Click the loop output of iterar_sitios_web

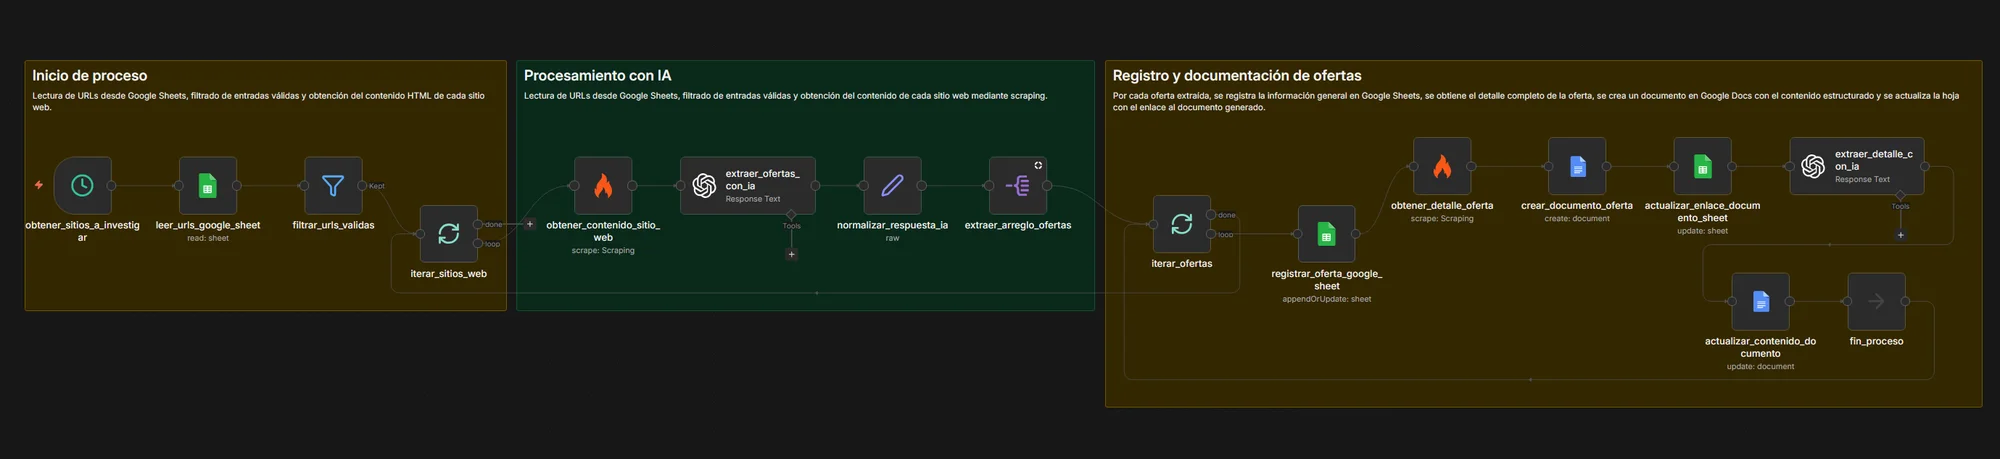click(x=478, y=243)
